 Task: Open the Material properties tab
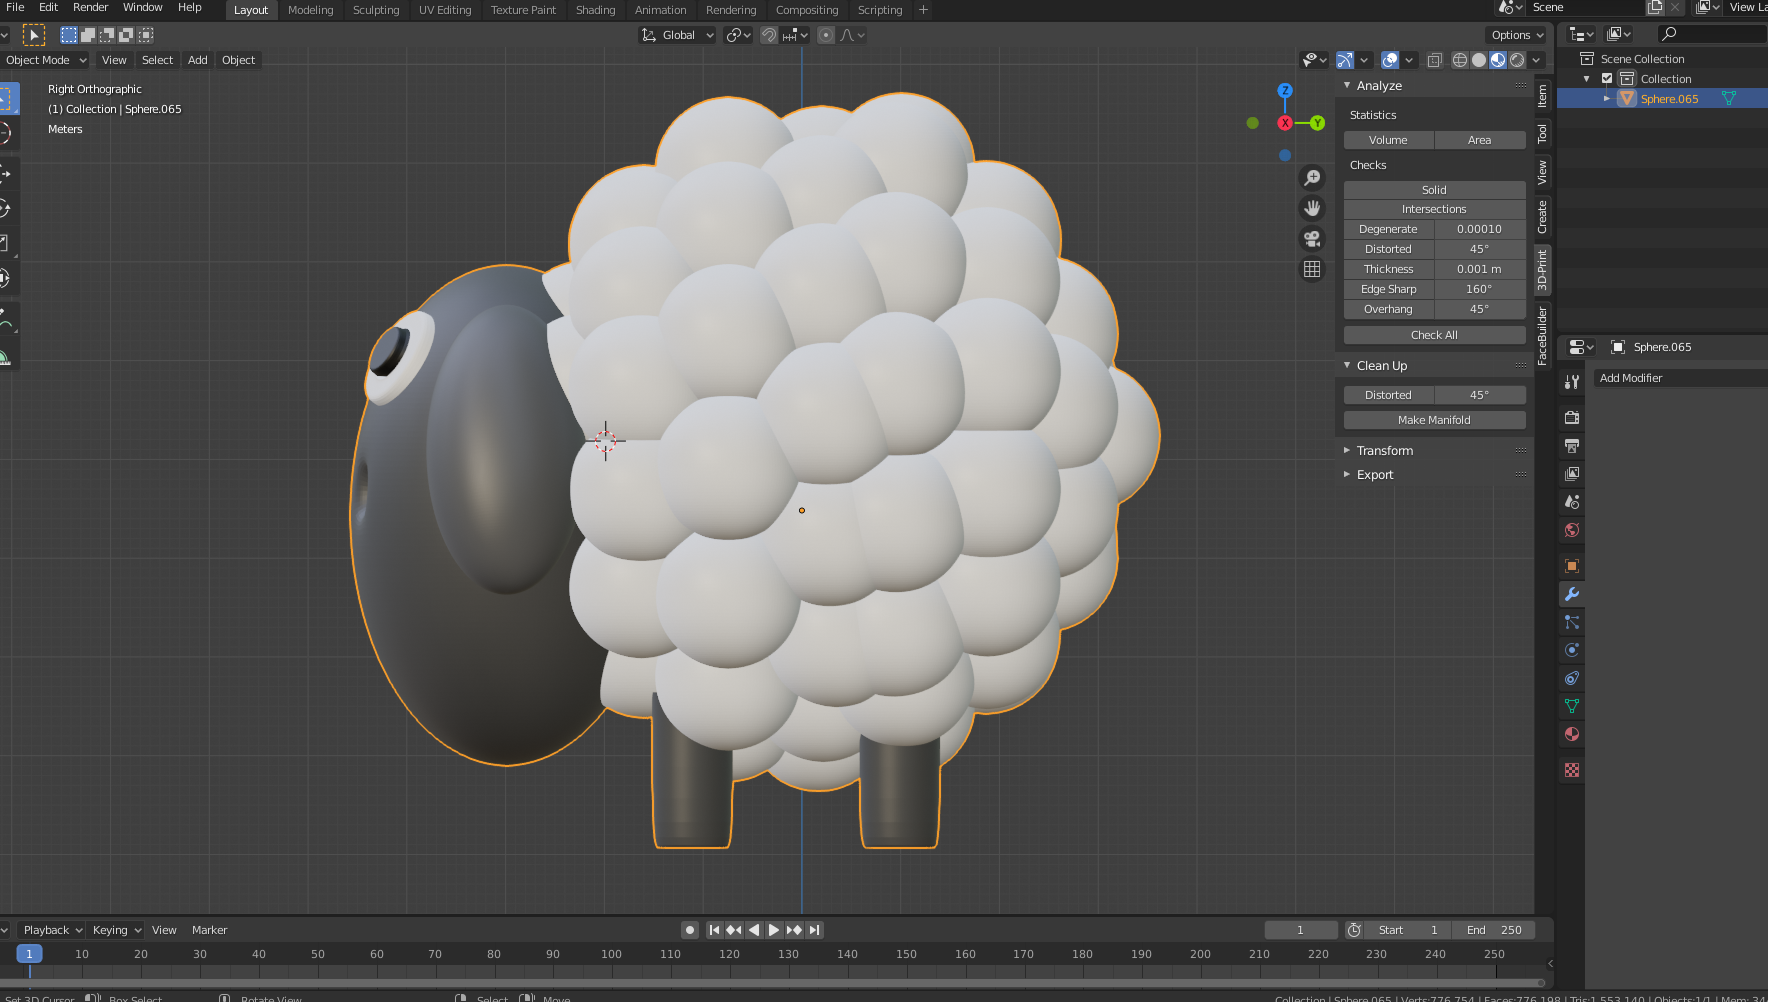click(1571, 731)
